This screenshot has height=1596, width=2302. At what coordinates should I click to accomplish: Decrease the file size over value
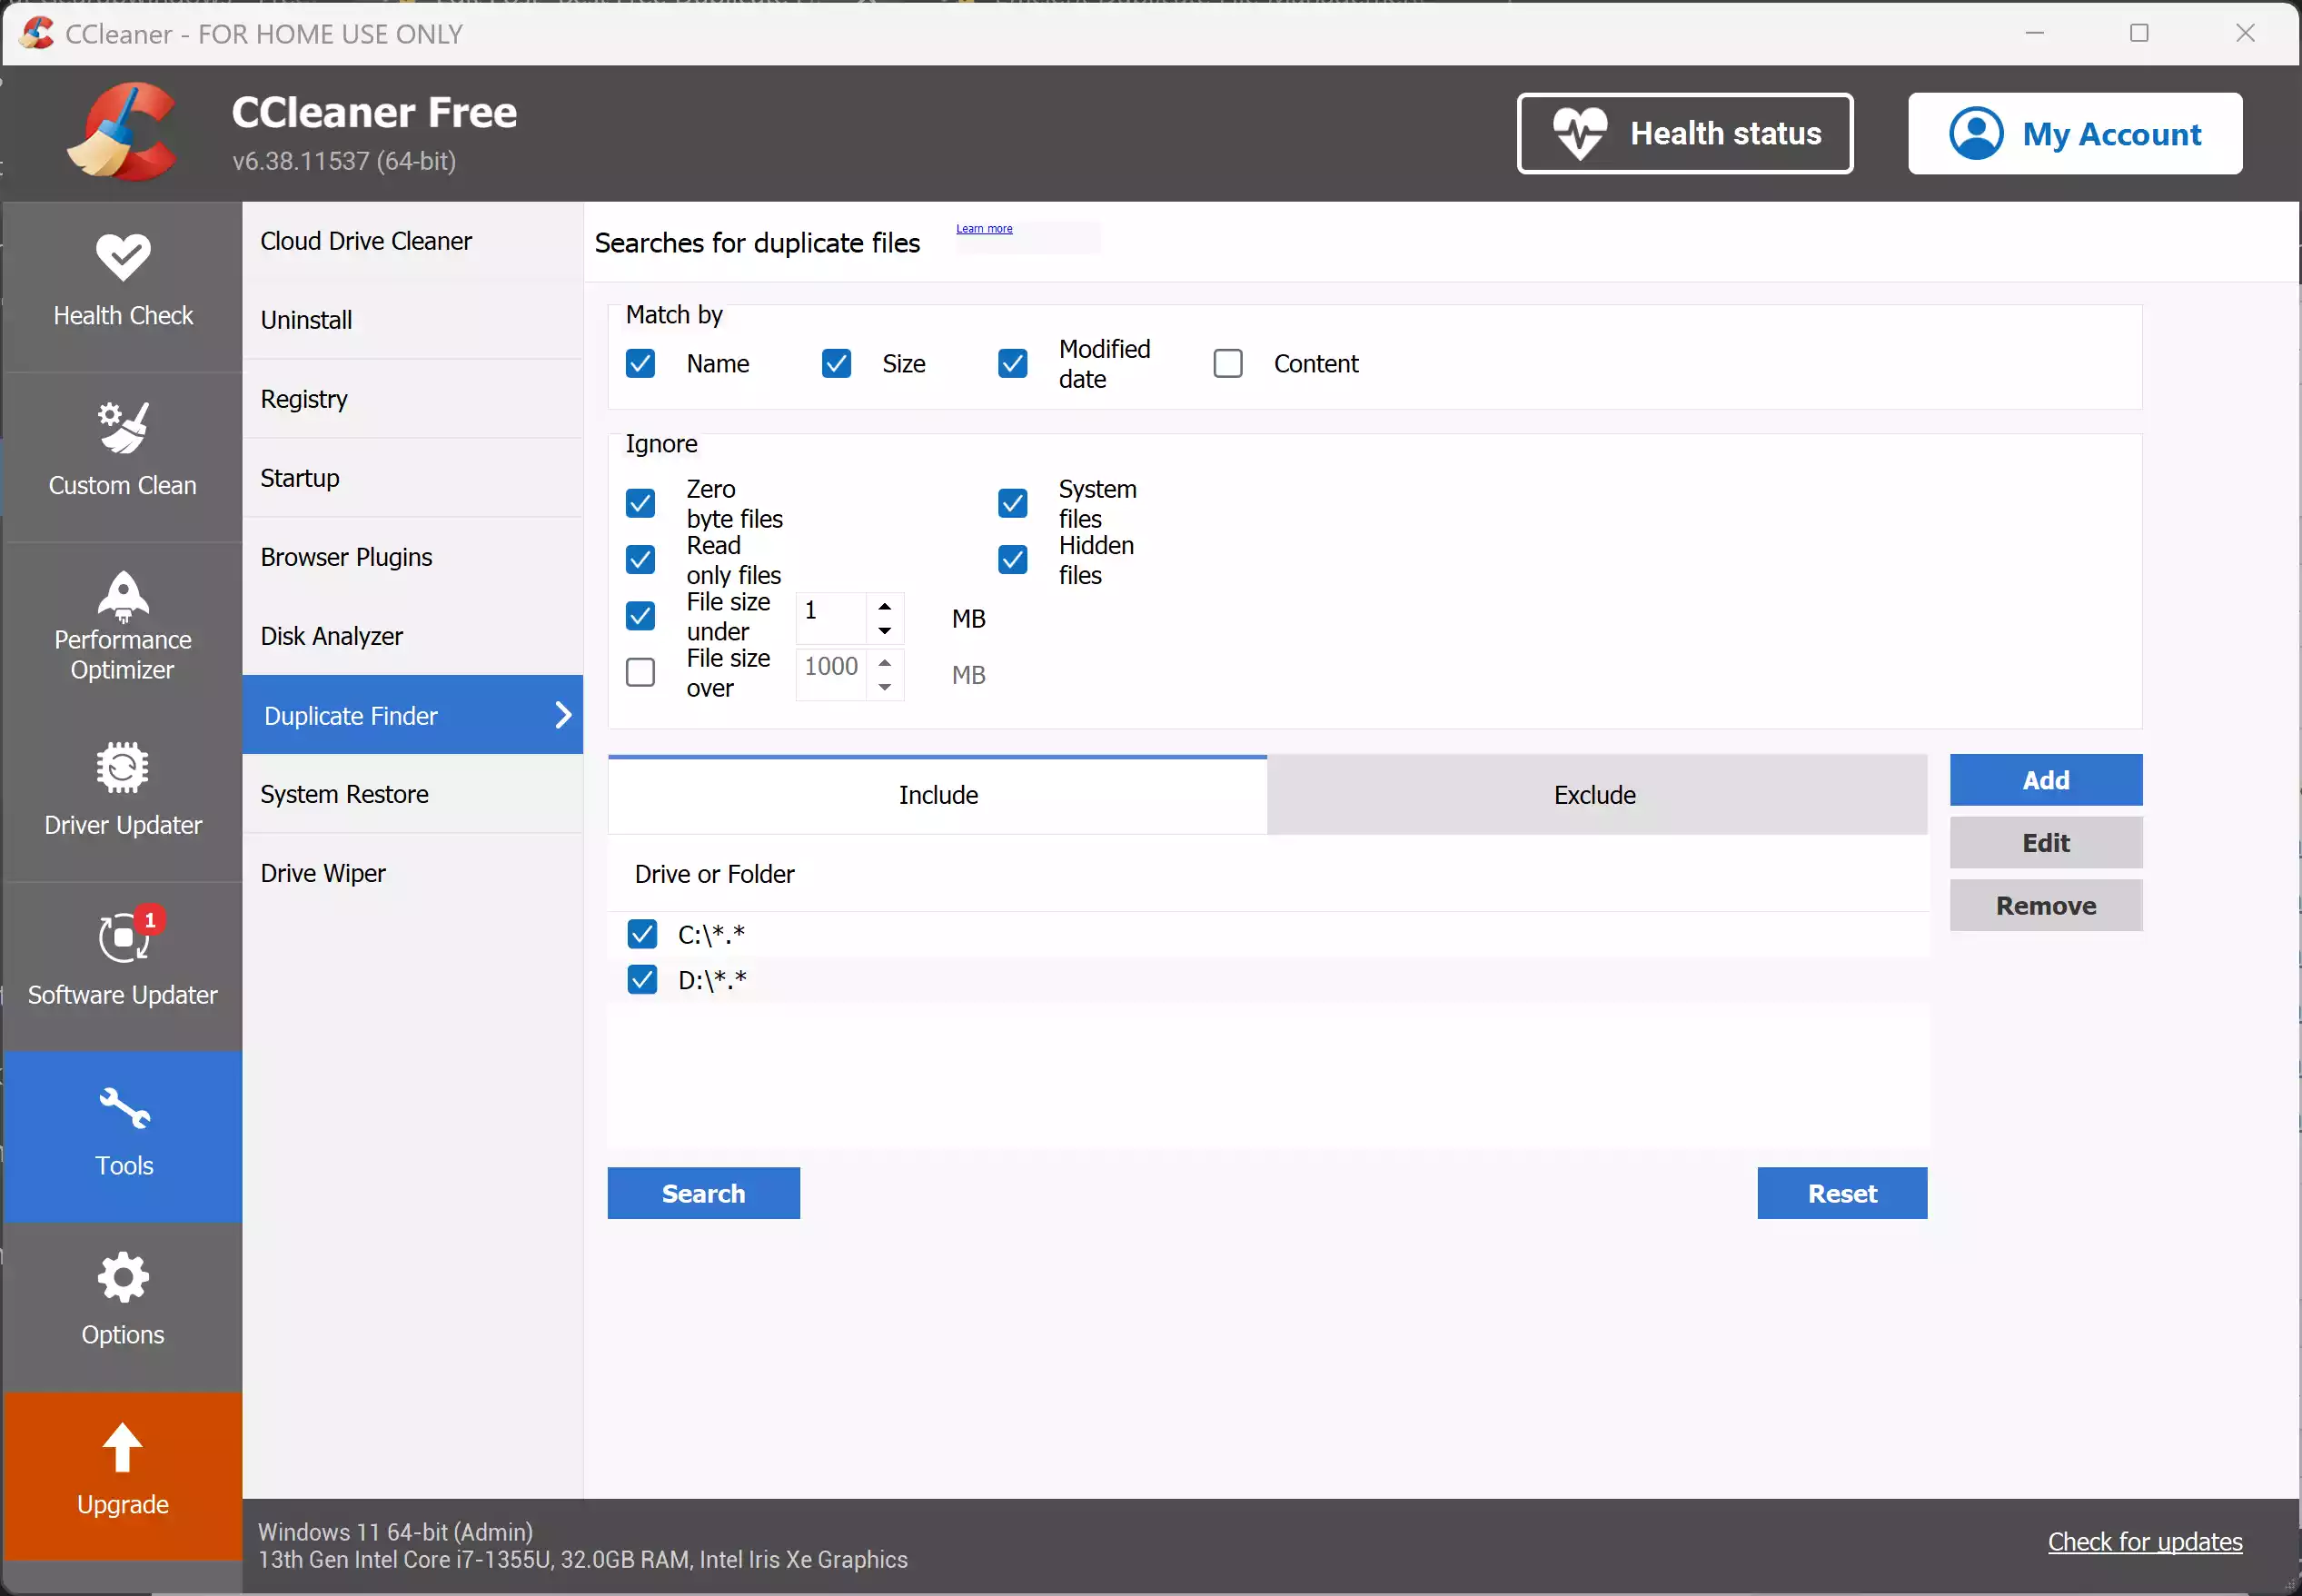point(884,688)
